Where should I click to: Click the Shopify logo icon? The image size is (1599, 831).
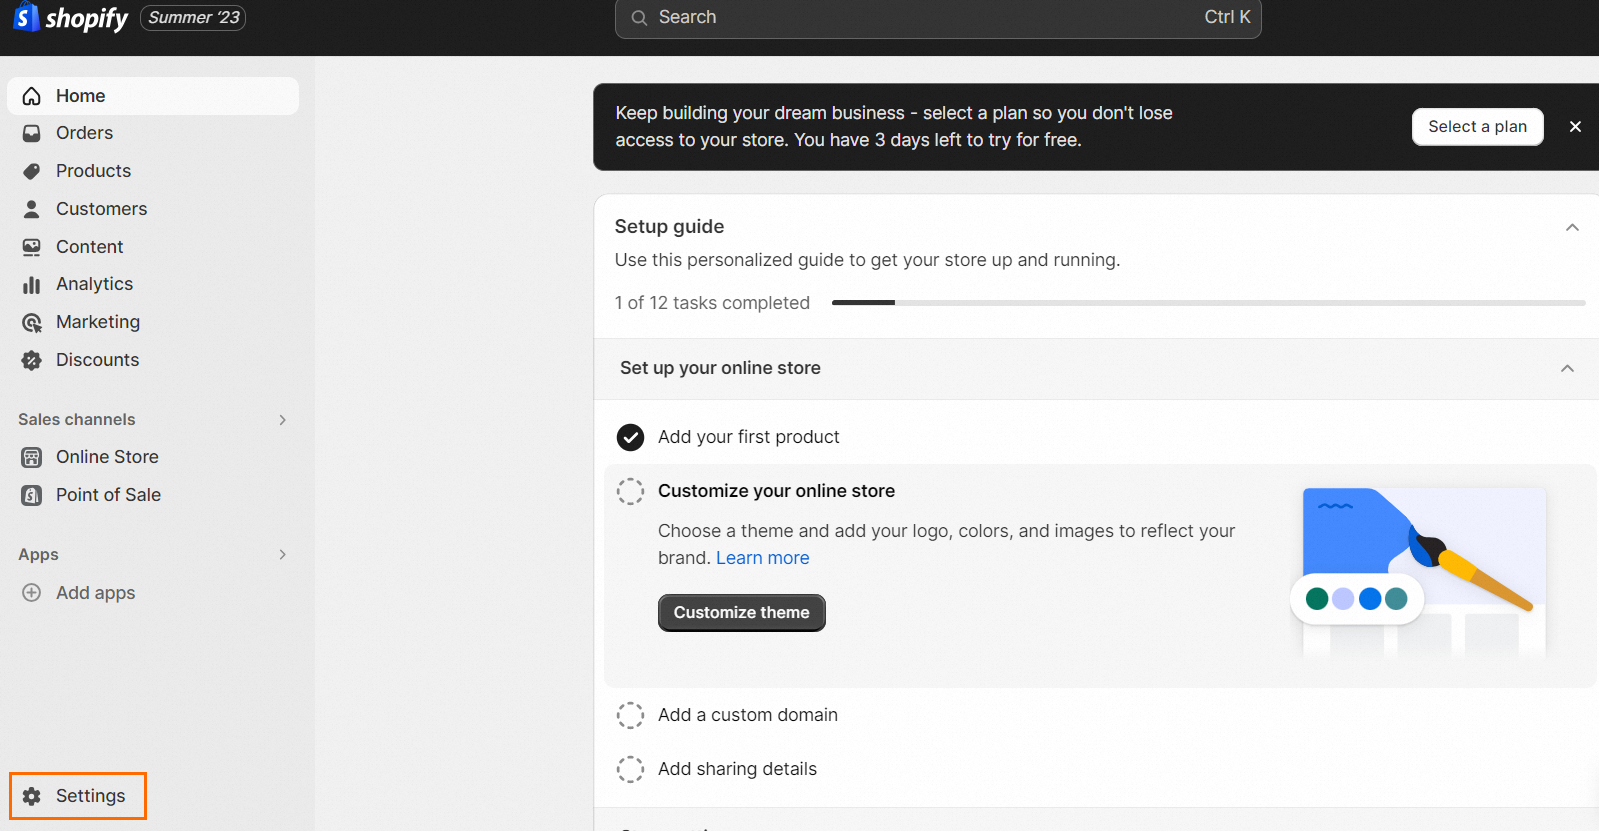pyautogui.click(x=26, y=17)
